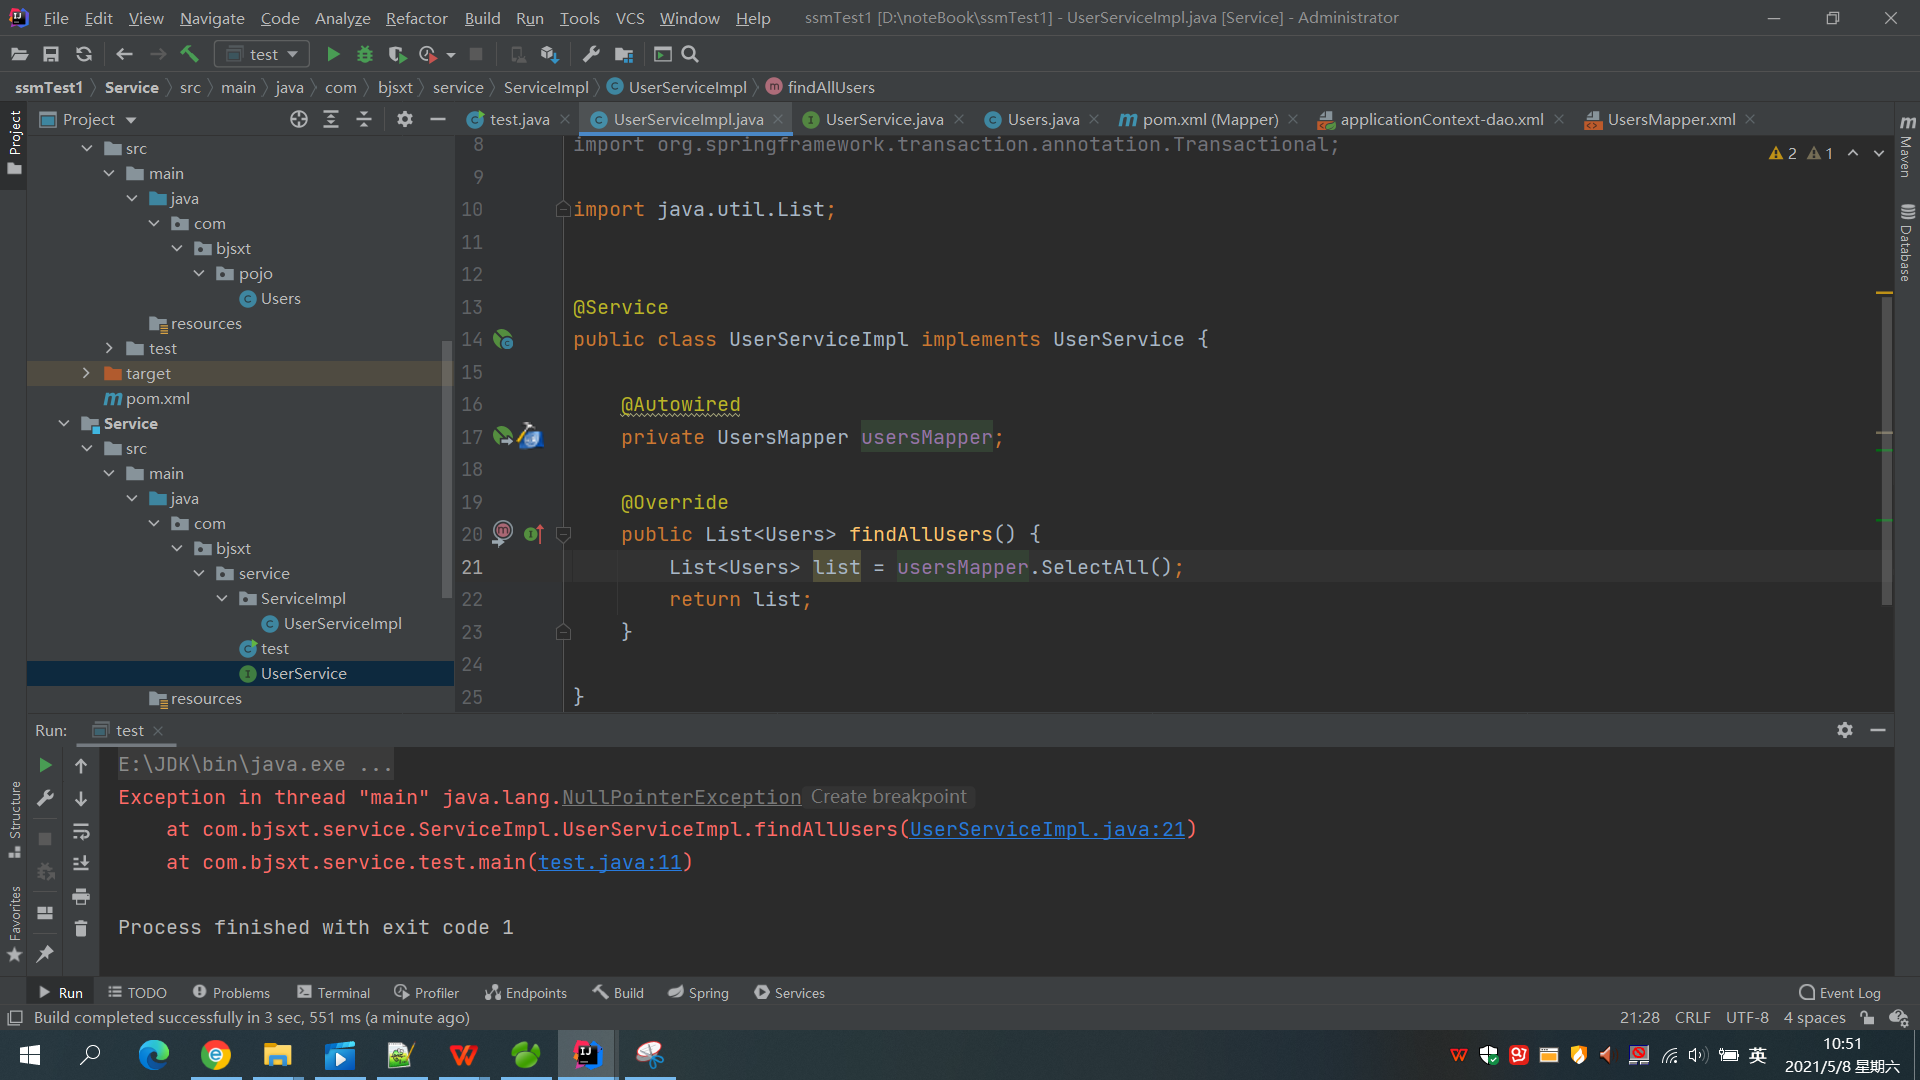
Task: Click Create breakpoint hint
Action: tap(888, 797)
